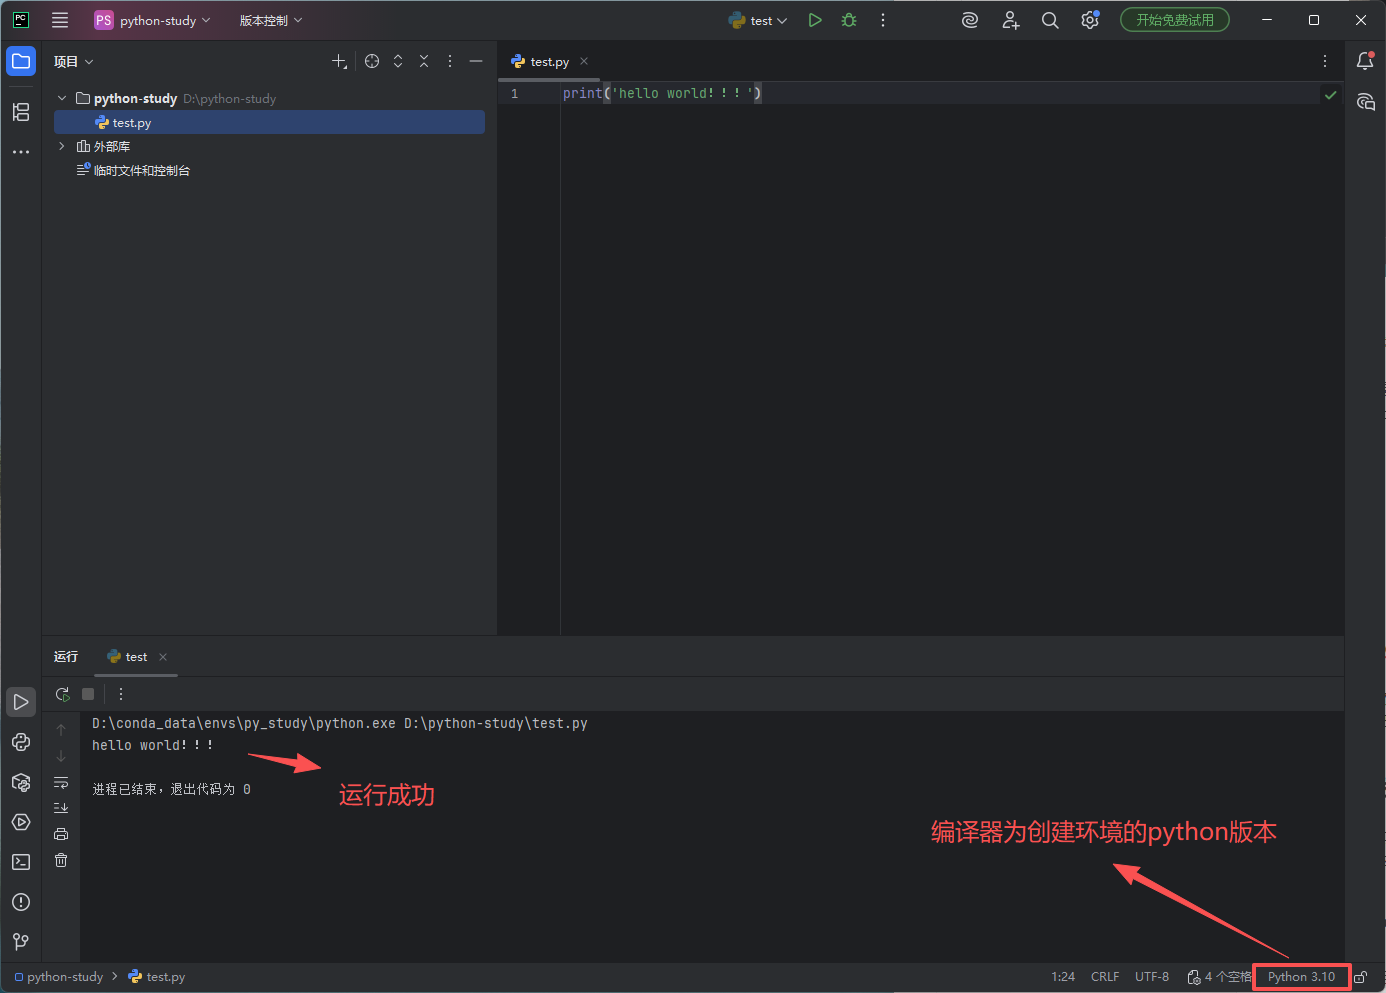Collapse the python-study root folder chevron
This screenshot has width=1386, height=993.
click(62, 98)
